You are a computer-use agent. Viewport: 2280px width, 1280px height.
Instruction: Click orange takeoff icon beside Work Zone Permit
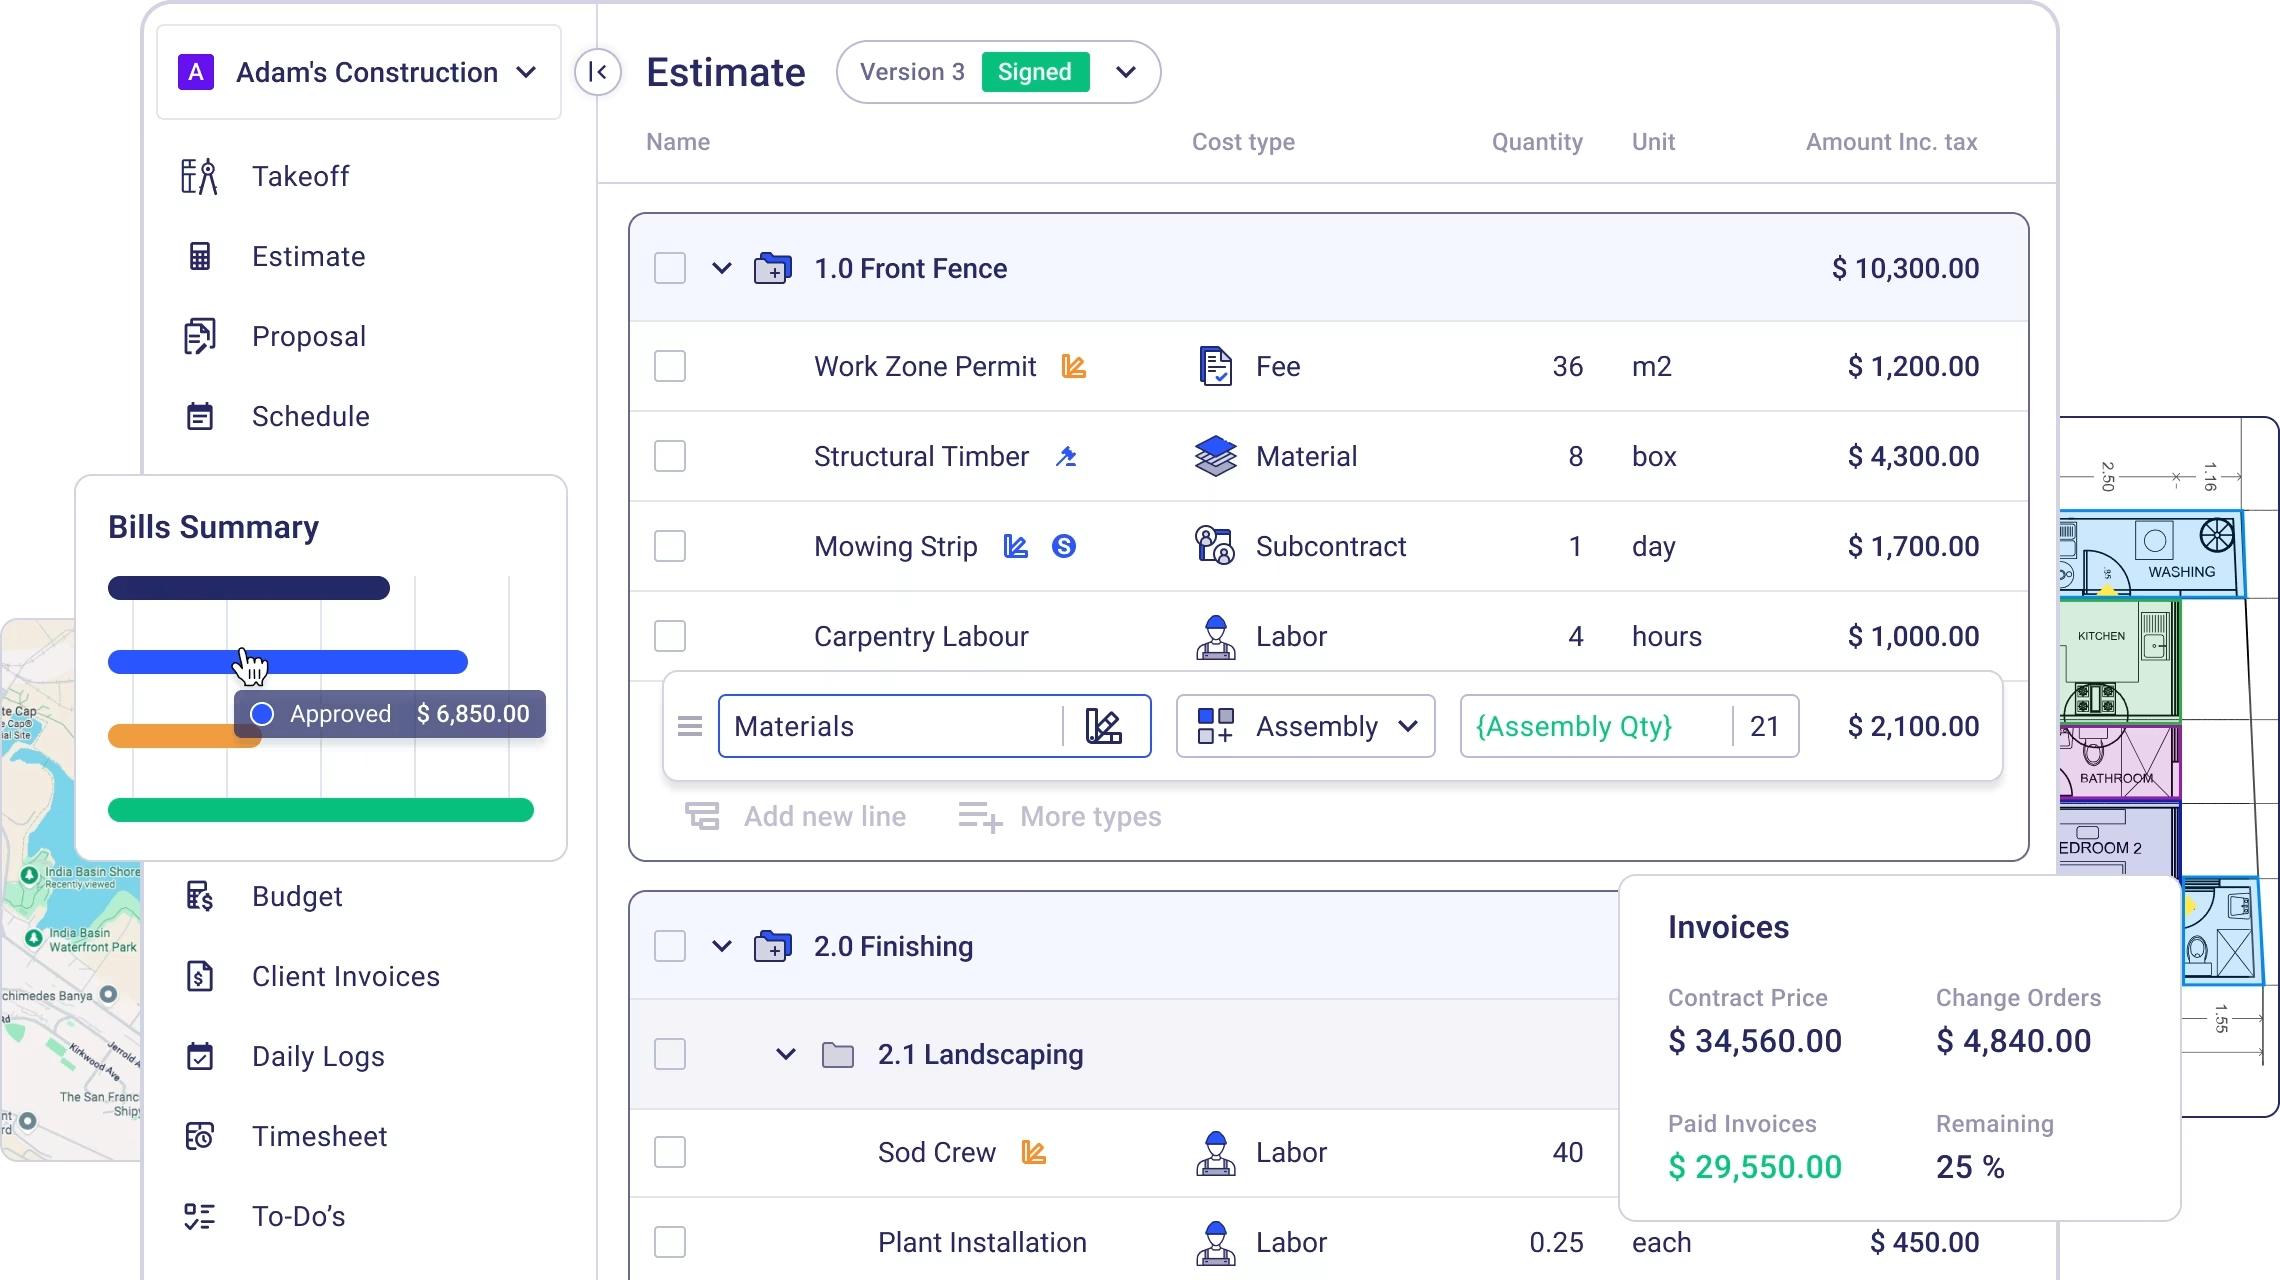tap(1073, 367)
